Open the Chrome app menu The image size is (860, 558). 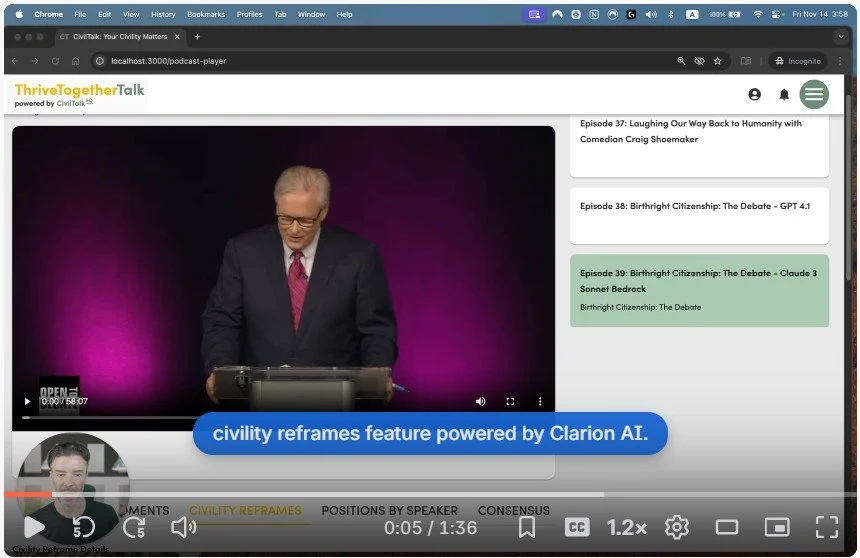[48, 14]
